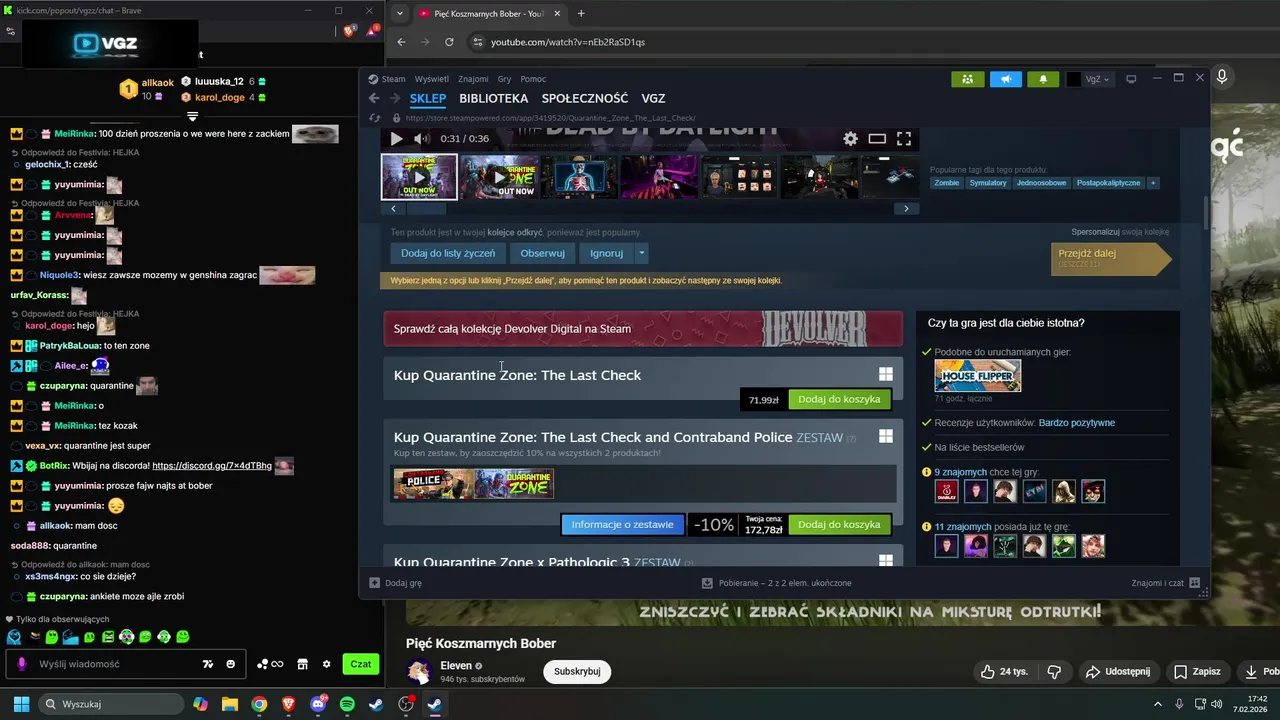Like the YouTube video
The height and width of the screenshot is (720, 1280).
pyautogui.click(x=1007, y=671)
